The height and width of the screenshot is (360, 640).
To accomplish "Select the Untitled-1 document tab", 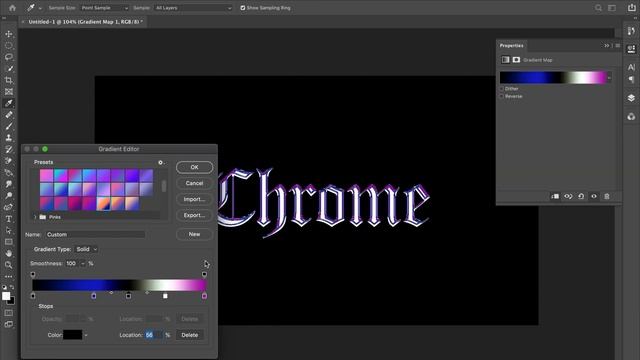I will (x=85, y=22).
